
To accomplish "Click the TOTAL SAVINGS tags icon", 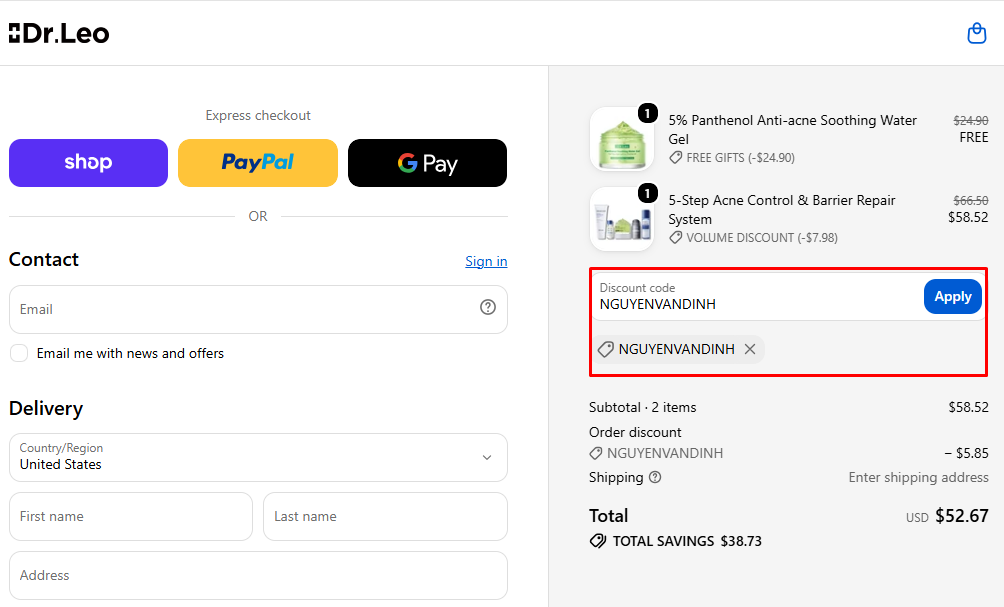I will (x=597, y=541).
